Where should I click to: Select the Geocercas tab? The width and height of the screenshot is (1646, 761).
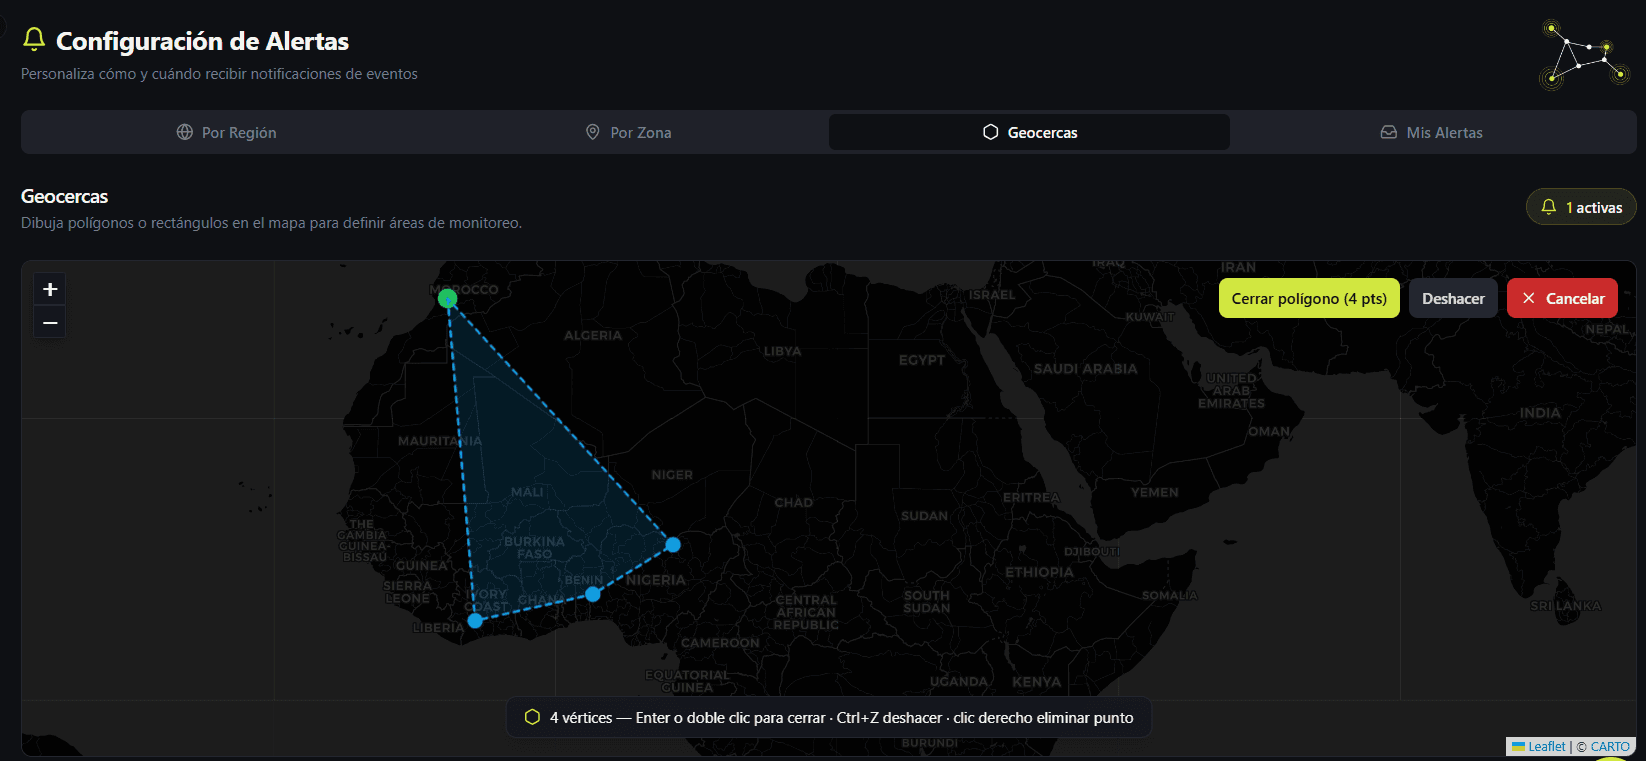click(1029, 132)
